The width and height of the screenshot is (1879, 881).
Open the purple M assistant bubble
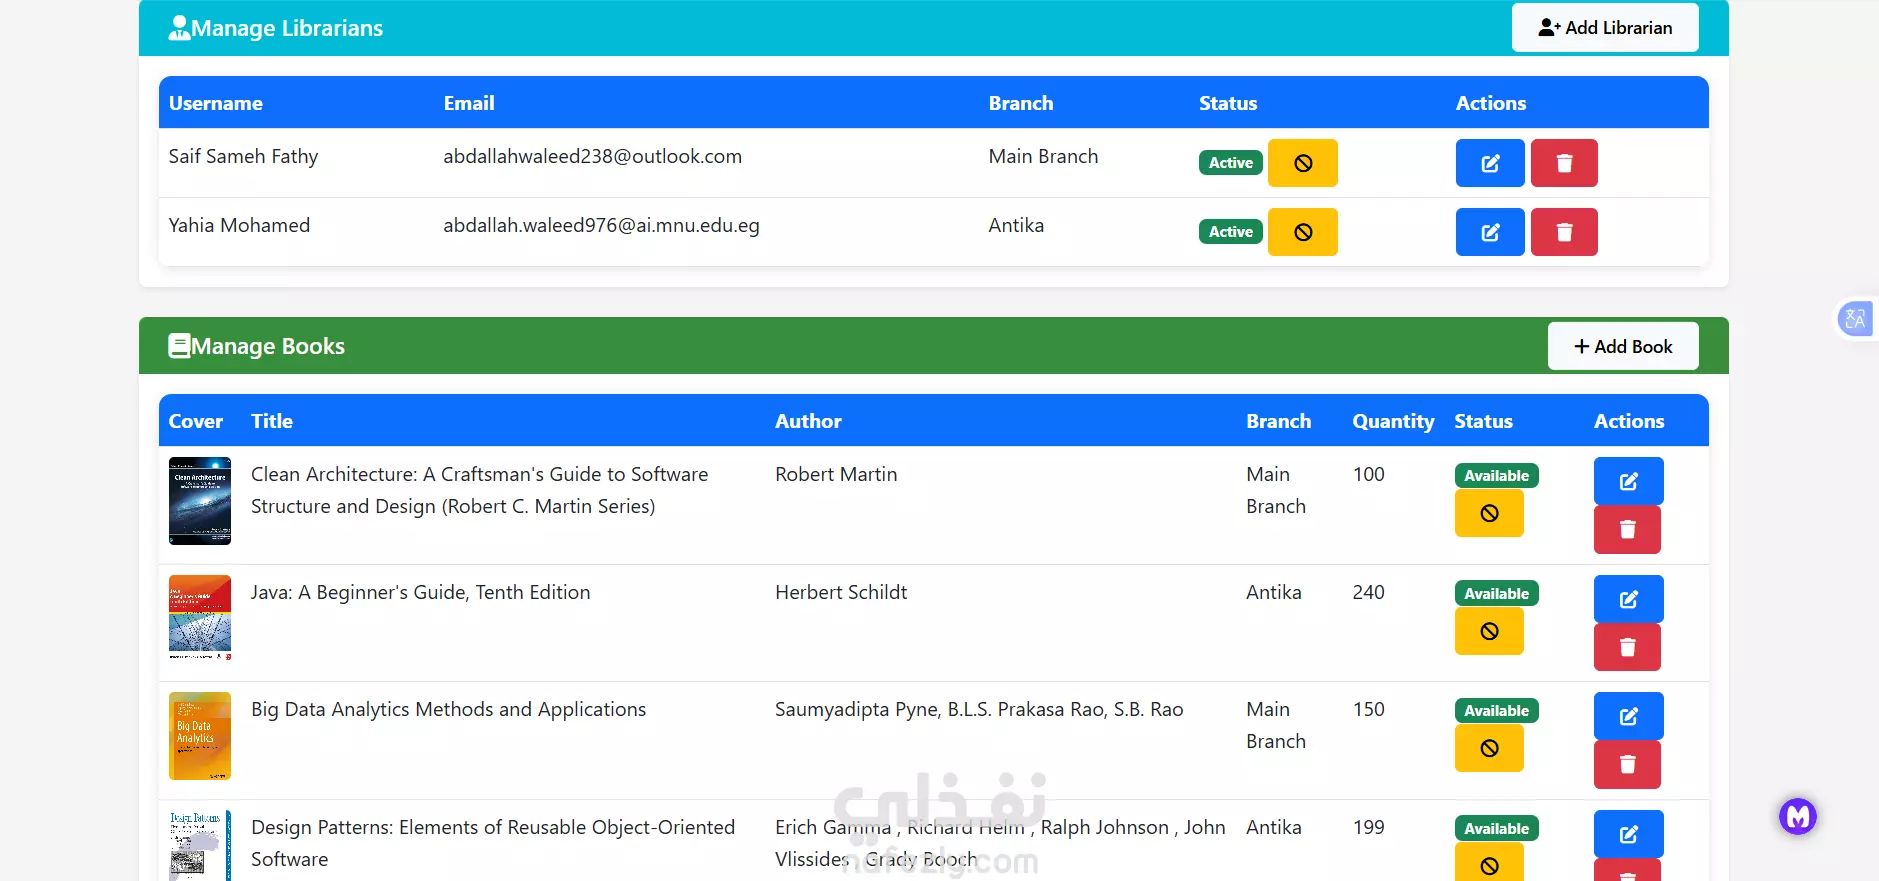1797,817
